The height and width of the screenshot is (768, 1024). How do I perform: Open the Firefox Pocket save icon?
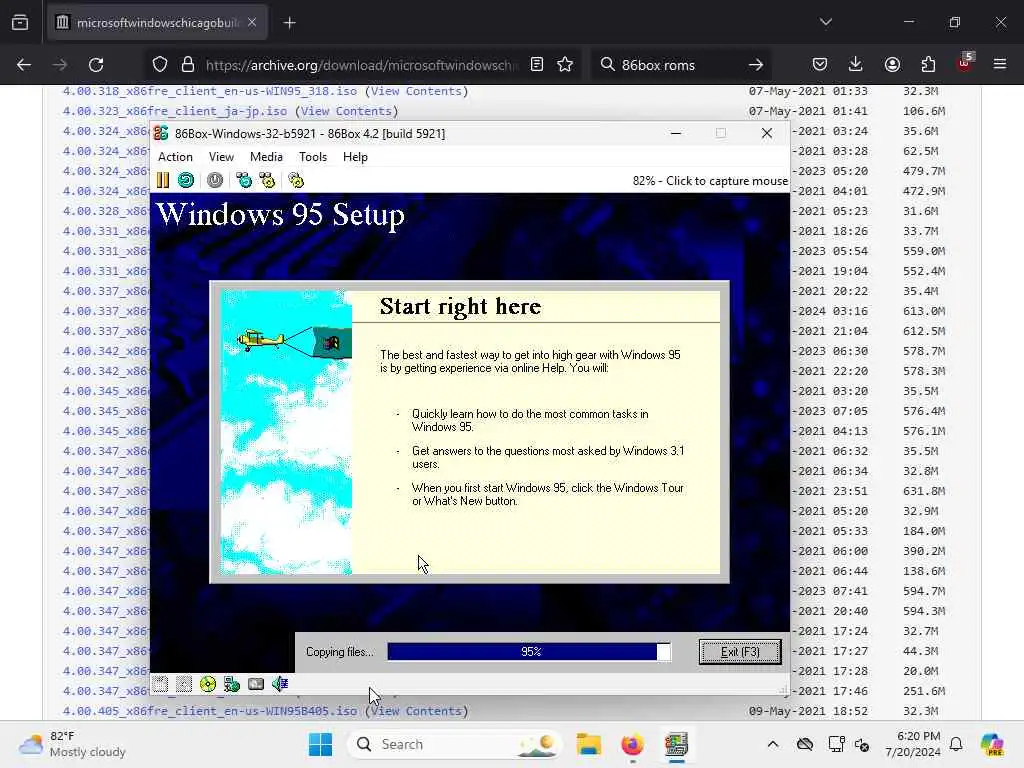820,64
